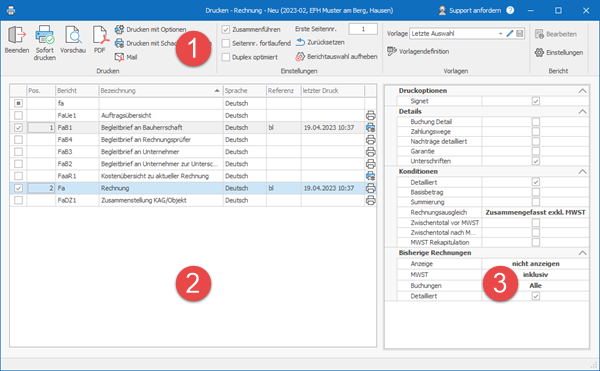Viewport: 600px width, 371px height.
Task: Click printer icon in FaUe1 row
Action: [x=370, y=116]
